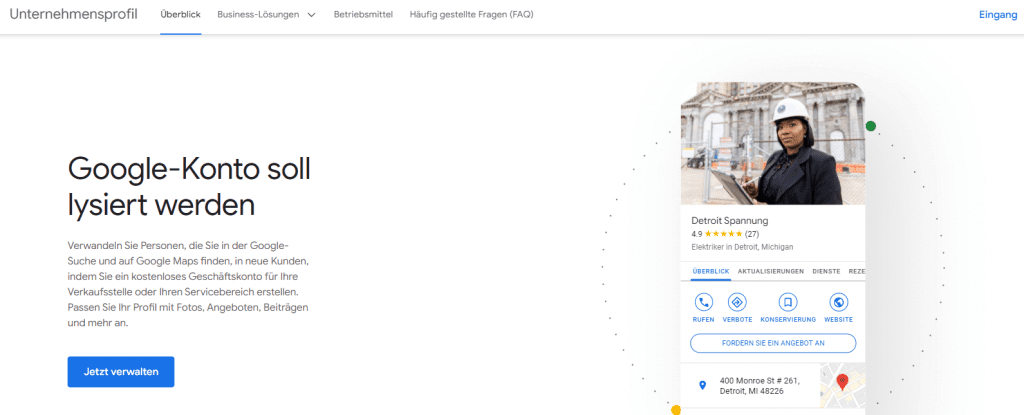Click the red map marker
The height and width of the screenshot is (415, 1024).
(842, 381)
